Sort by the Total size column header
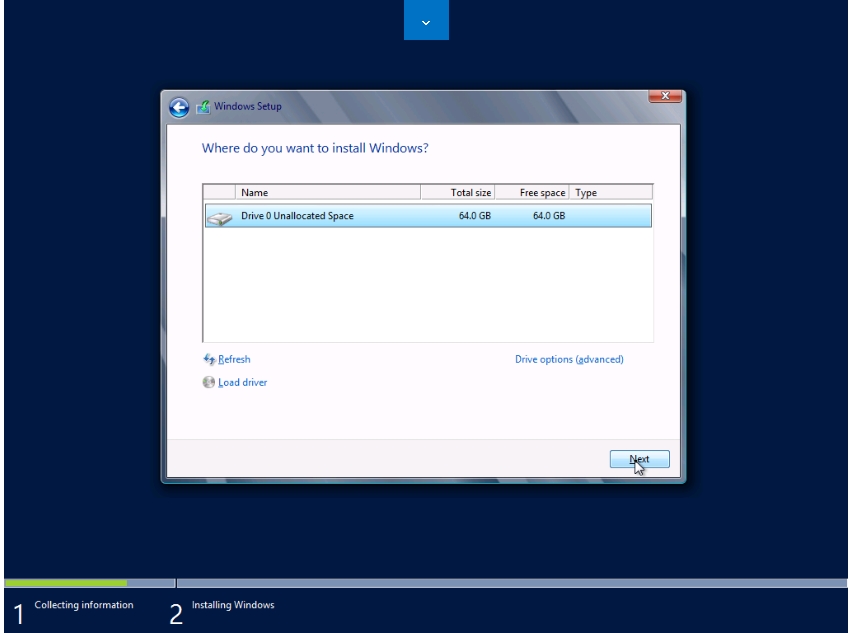 point(458,192)
